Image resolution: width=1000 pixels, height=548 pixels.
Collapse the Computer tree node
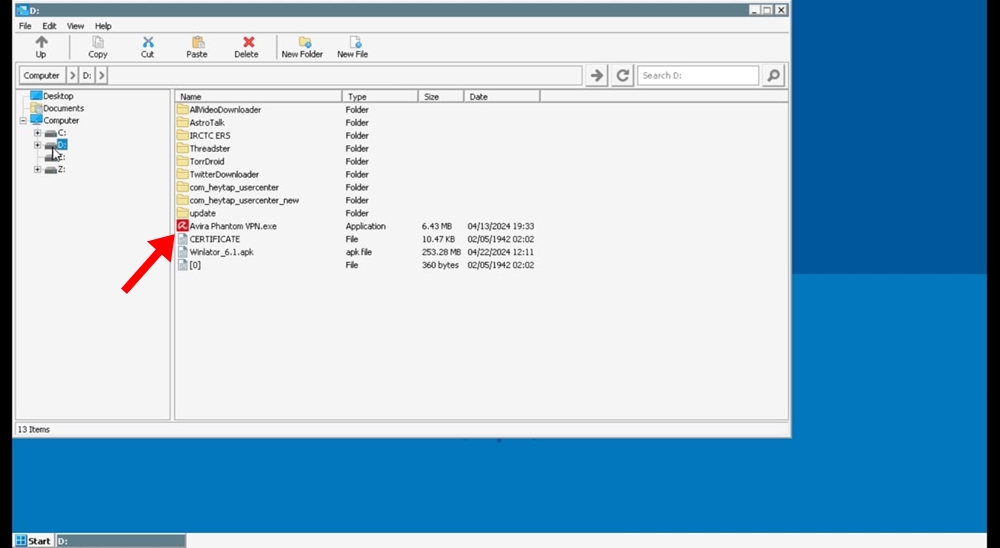click(x=24, y=121)
